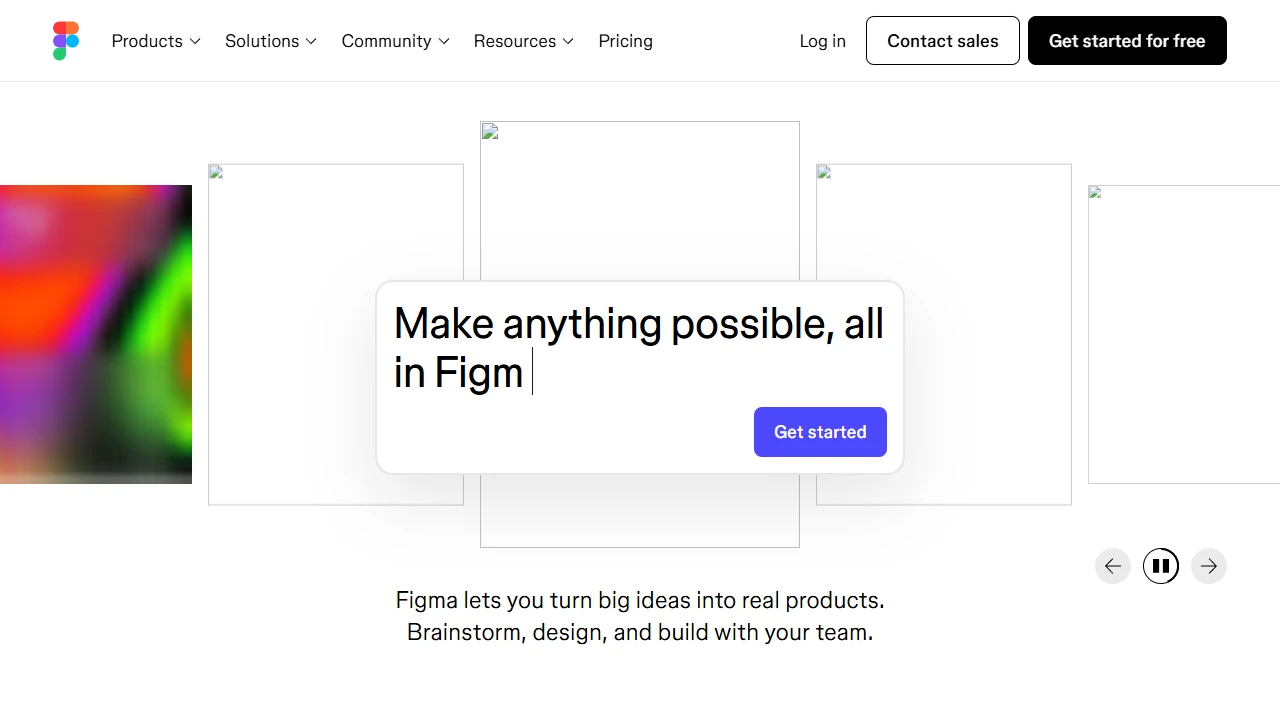Click the Contact sales button
Image resolution: width=1280 pixels, height=720 pixels.
tap(942, 40)
